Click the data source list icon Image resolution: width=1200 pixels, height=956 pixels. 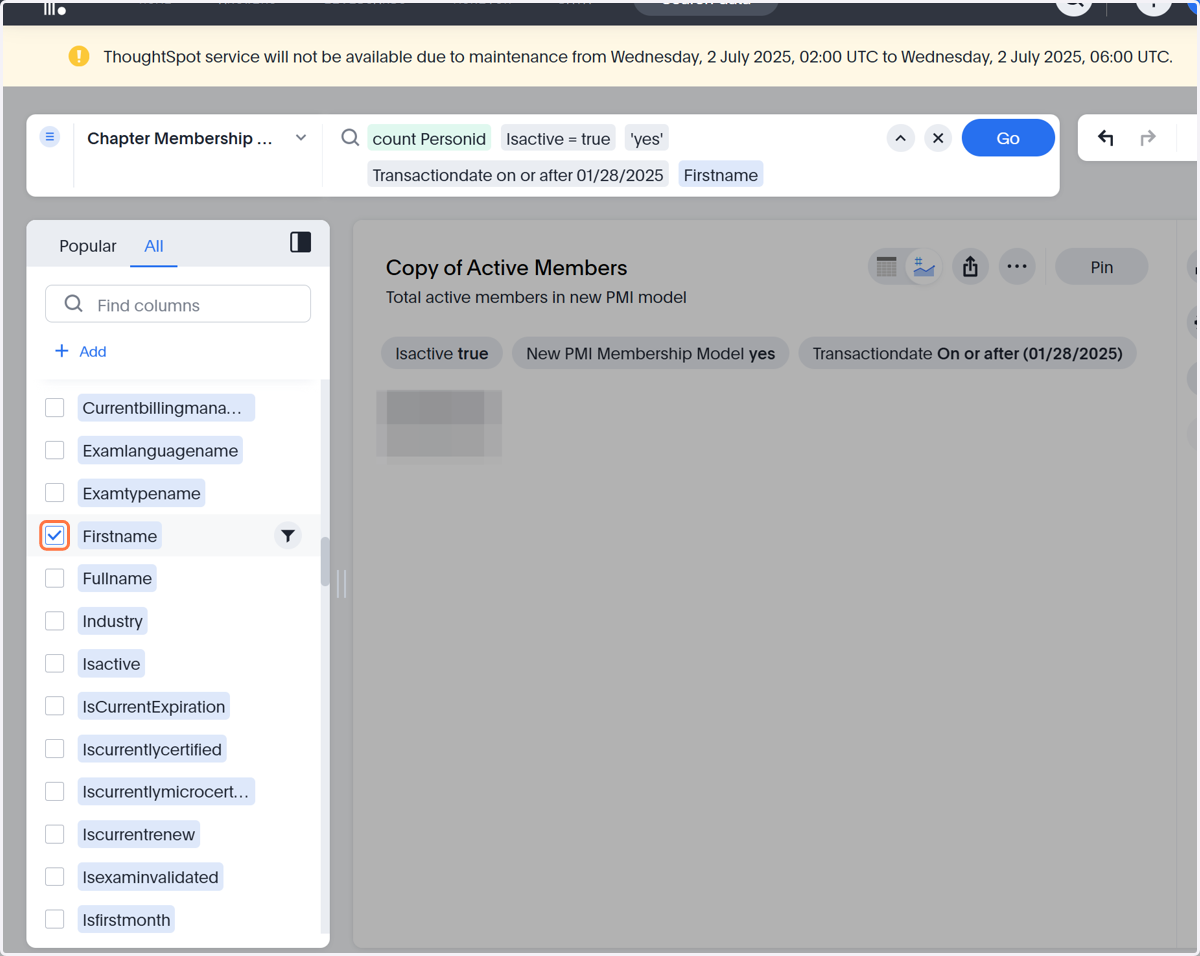coord(50,137)
